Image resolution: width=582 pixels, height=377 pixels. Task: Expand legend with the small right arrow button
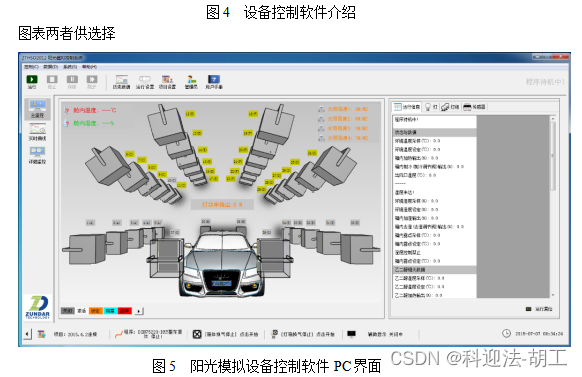click(140, 311)
